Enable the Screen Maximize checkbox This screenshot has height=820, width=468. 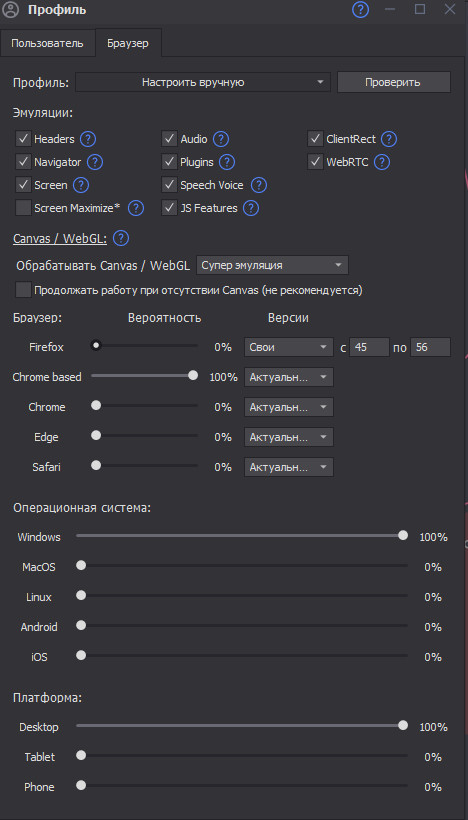23,208
